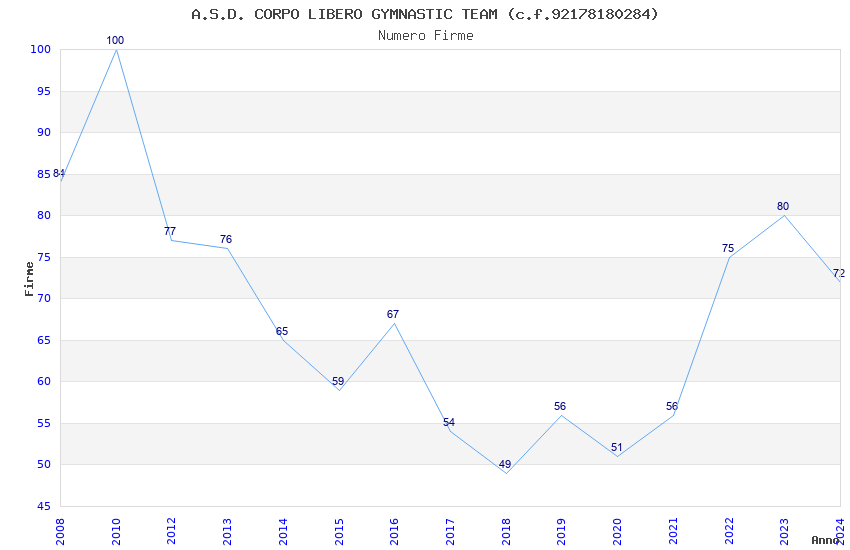Select the data label 84 for 2008
This screenshot has height=550, width=850.
point(59,173)
